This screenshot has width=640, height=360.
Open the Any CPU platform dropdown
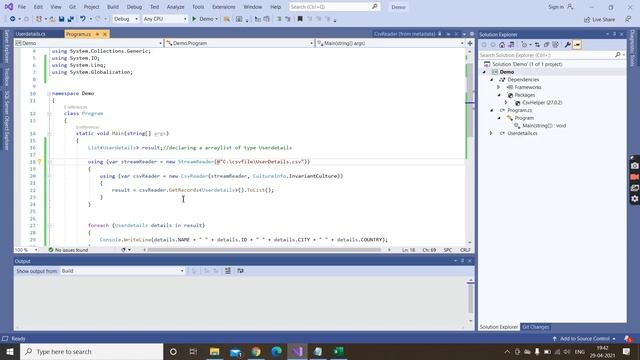click(x=165, y=19)
